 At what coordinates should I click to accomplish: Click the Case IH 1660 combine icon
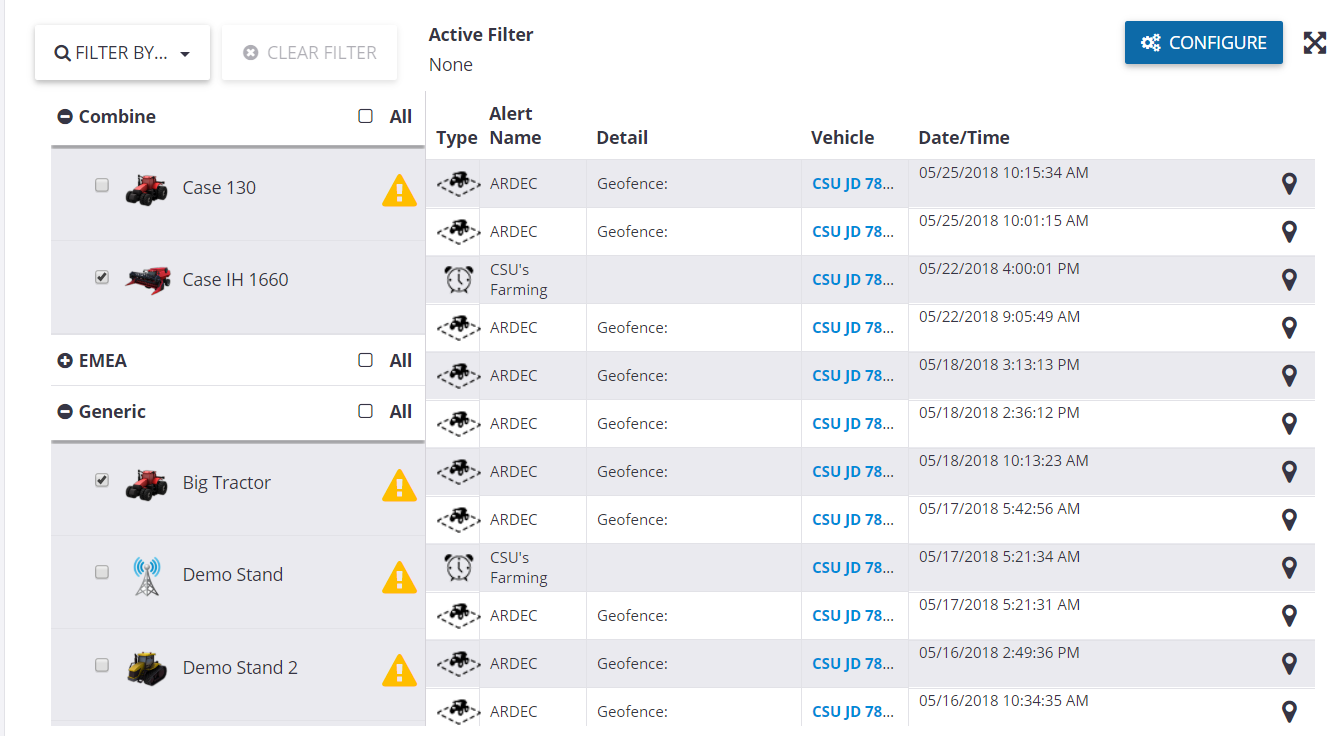coord(147,280)
